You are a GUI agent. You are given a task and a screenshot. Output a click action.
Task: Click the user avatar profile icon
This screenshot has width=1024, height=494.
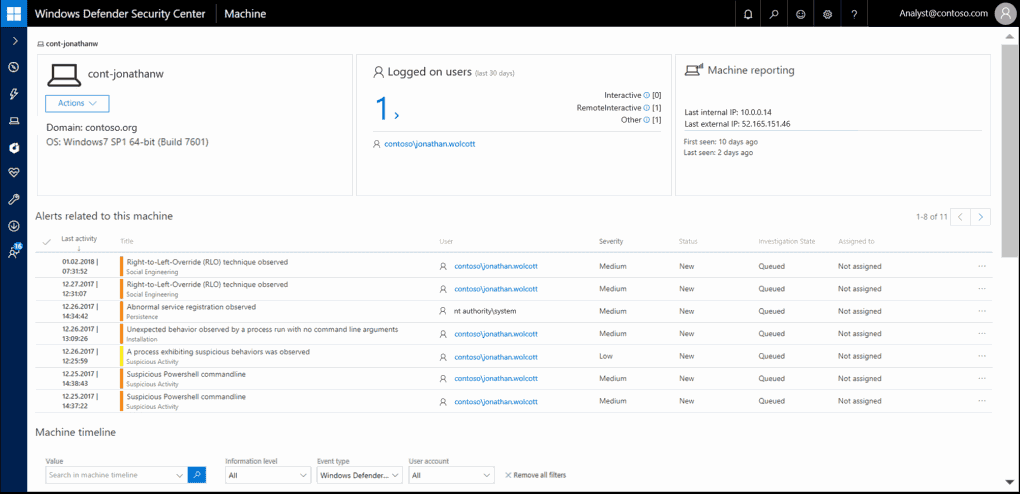pyautogui.click(x=1004, y=14)
